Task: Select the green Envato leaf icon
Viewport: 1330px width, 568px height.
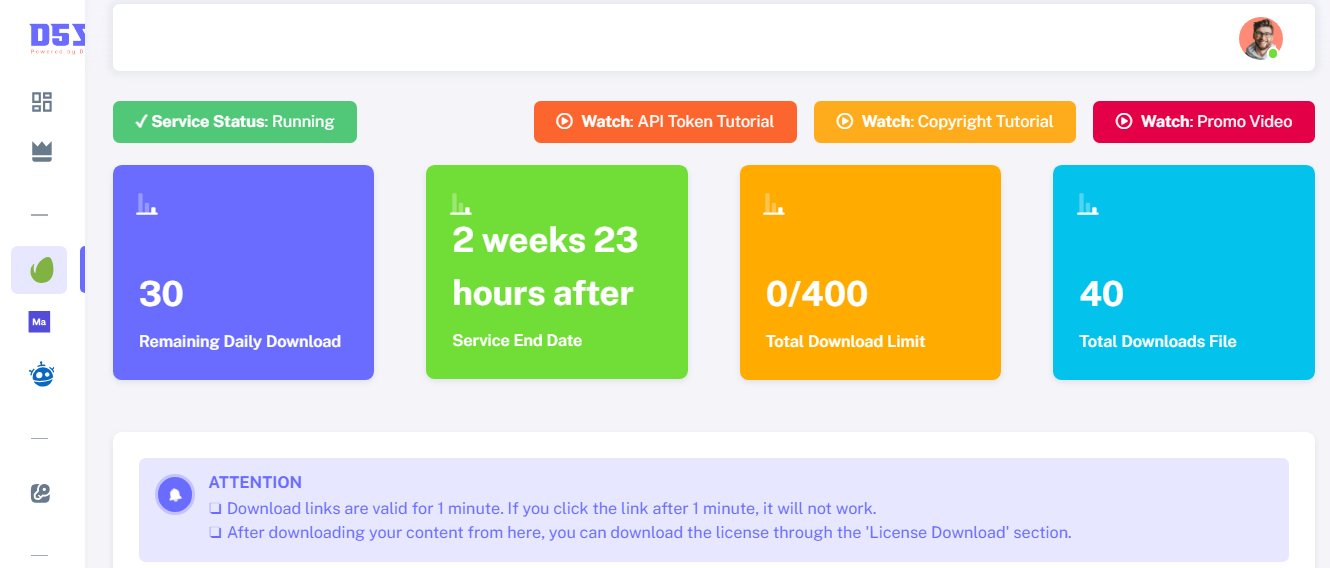Action: point(40,270)
